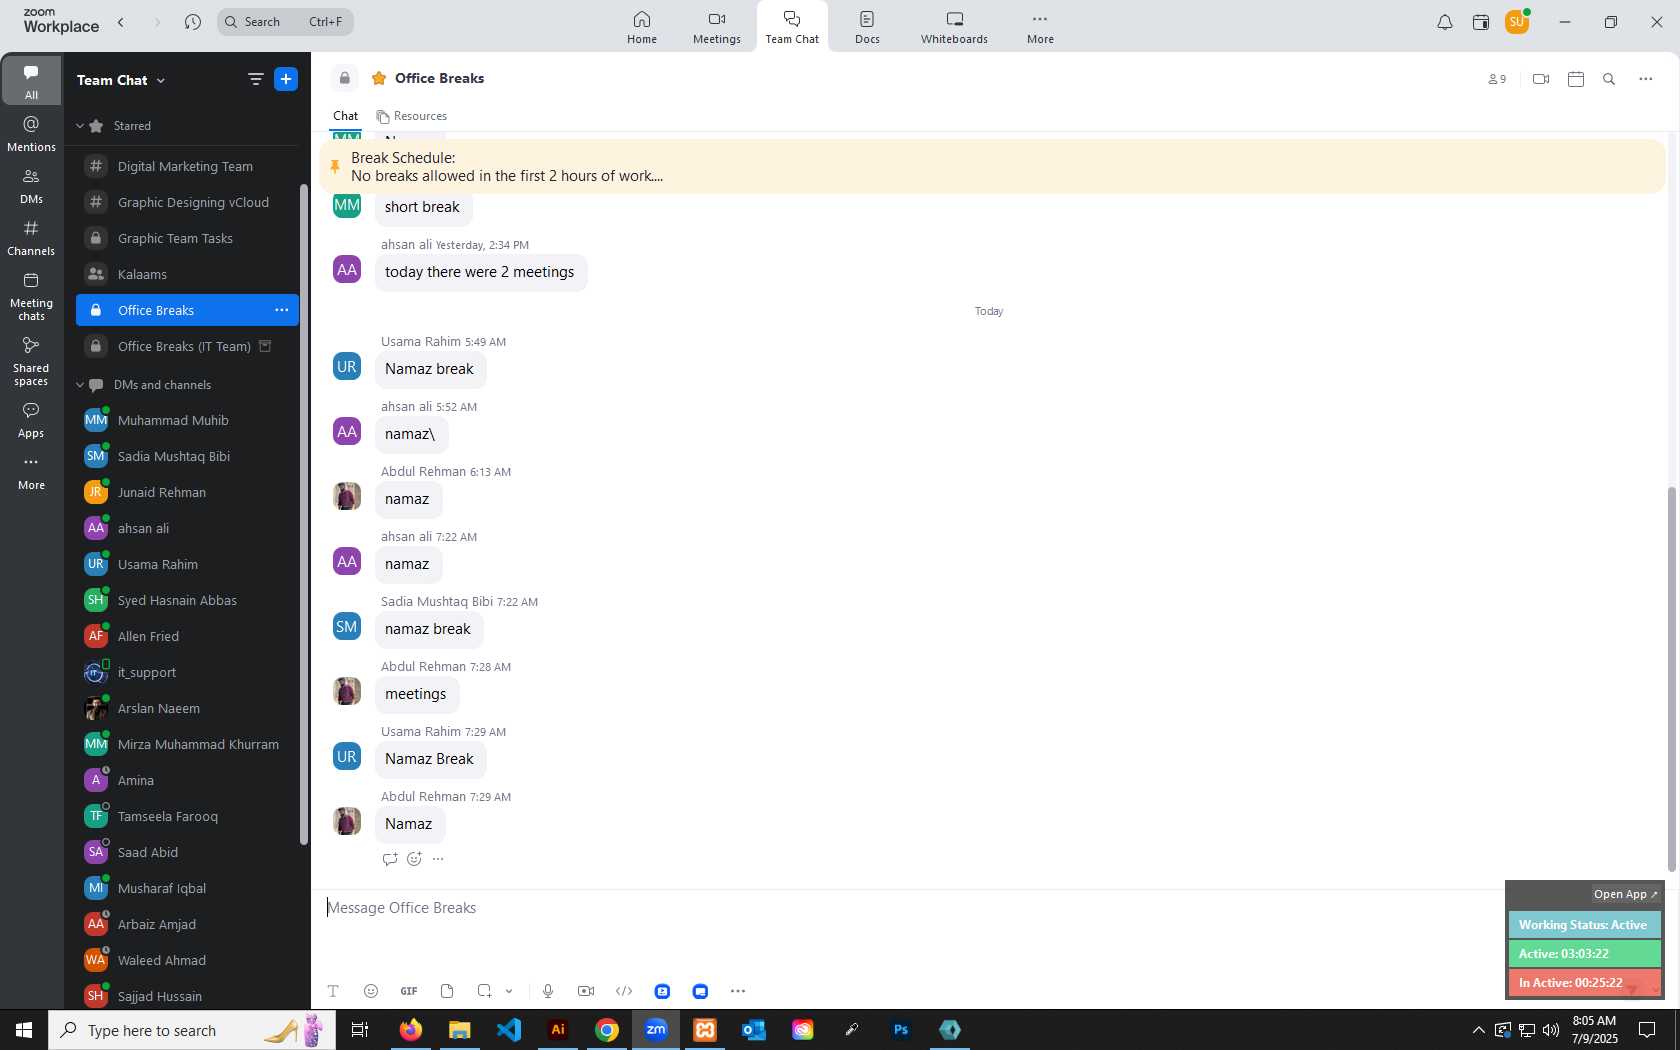This screenshot has height=1050, width=1680.
Task: Open Channels in the sidebar
Action: coord(31,238)
